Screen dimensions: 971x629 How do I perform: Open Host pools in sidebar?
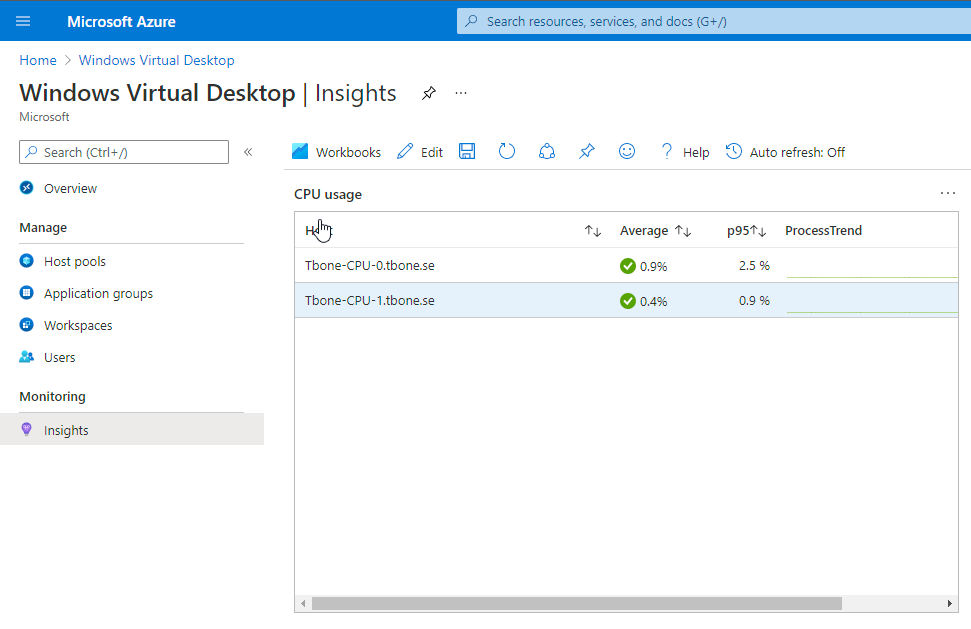point(75,261)
